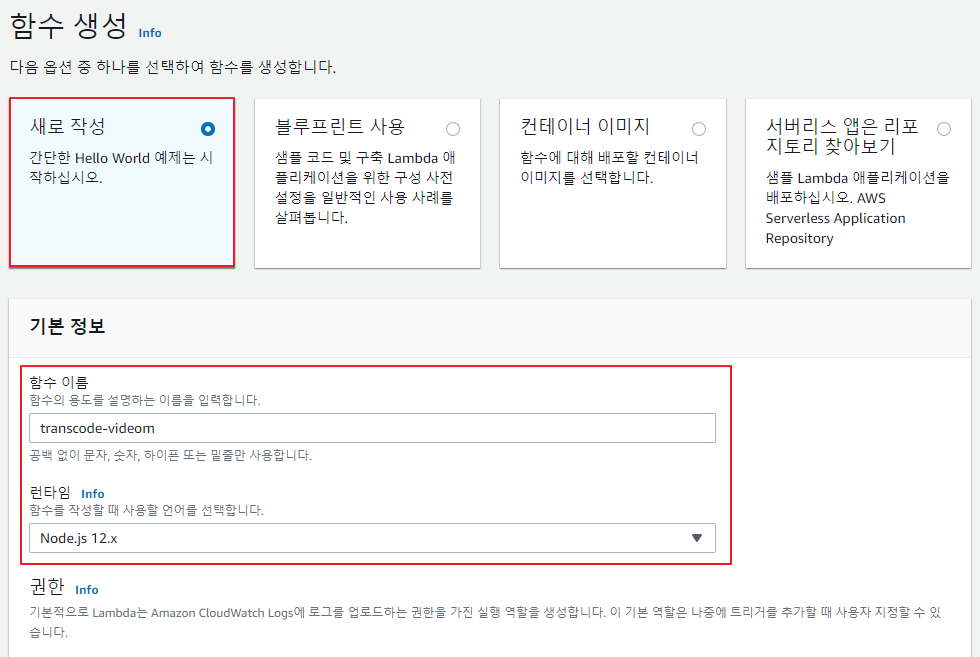980x657 pixels.
Task: Select the 블루프린트 사용 radio button
Action: point(453,129)
